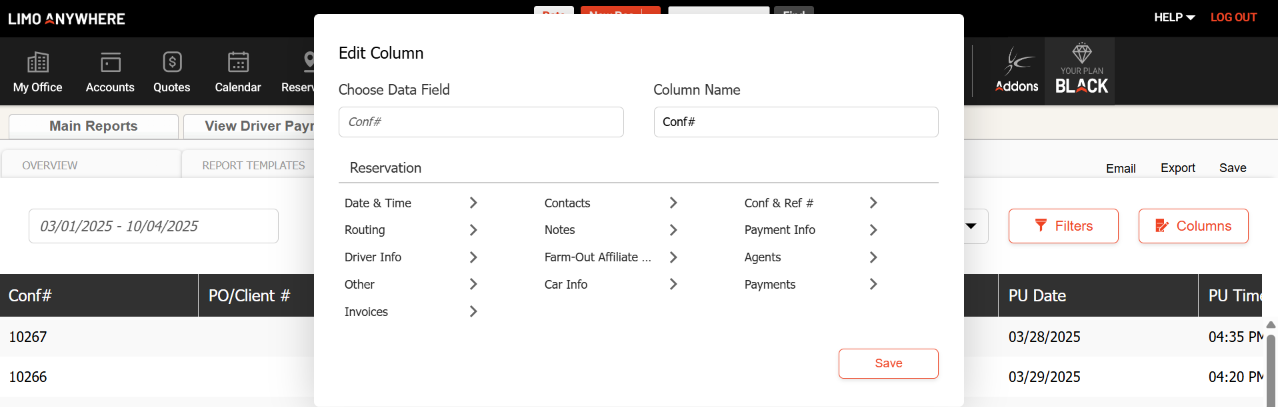The height and width of the screenshot is (407, 1278).
Task: Click the Column Name input field
Action: [795, 122]
